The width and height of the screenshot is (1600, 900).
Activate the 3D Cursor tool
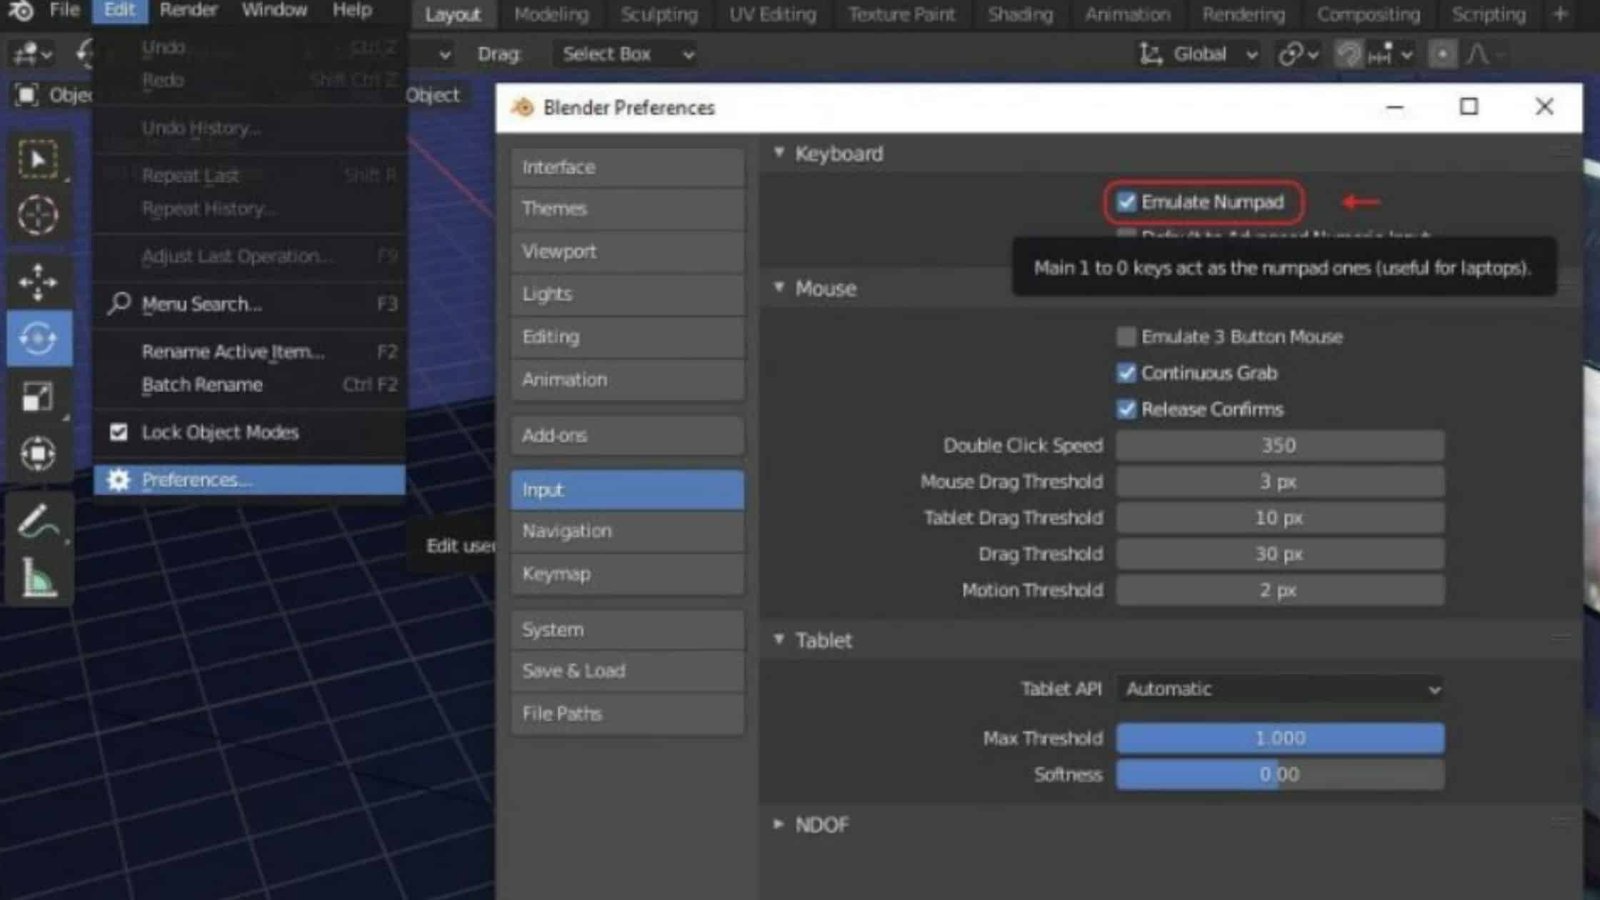(x=39, y=215)
